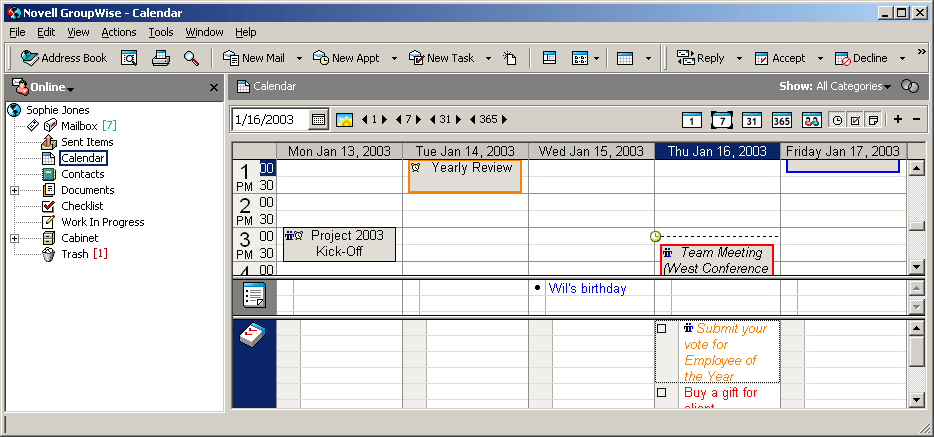Open the Trash folder
The image size is (934, 437).
(75, 254)
